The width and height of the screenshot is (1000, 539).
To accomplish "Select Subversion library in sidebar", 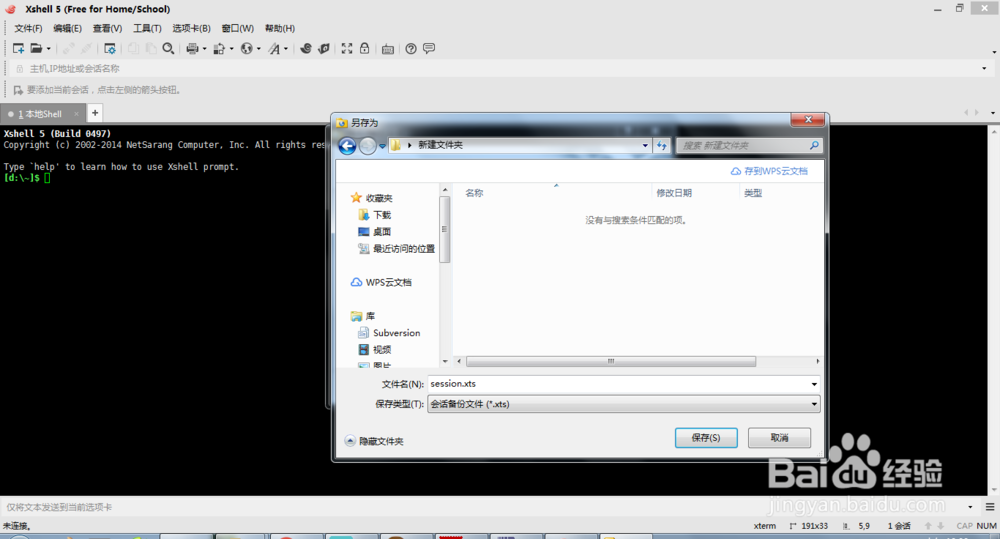I will coord(389,332).
